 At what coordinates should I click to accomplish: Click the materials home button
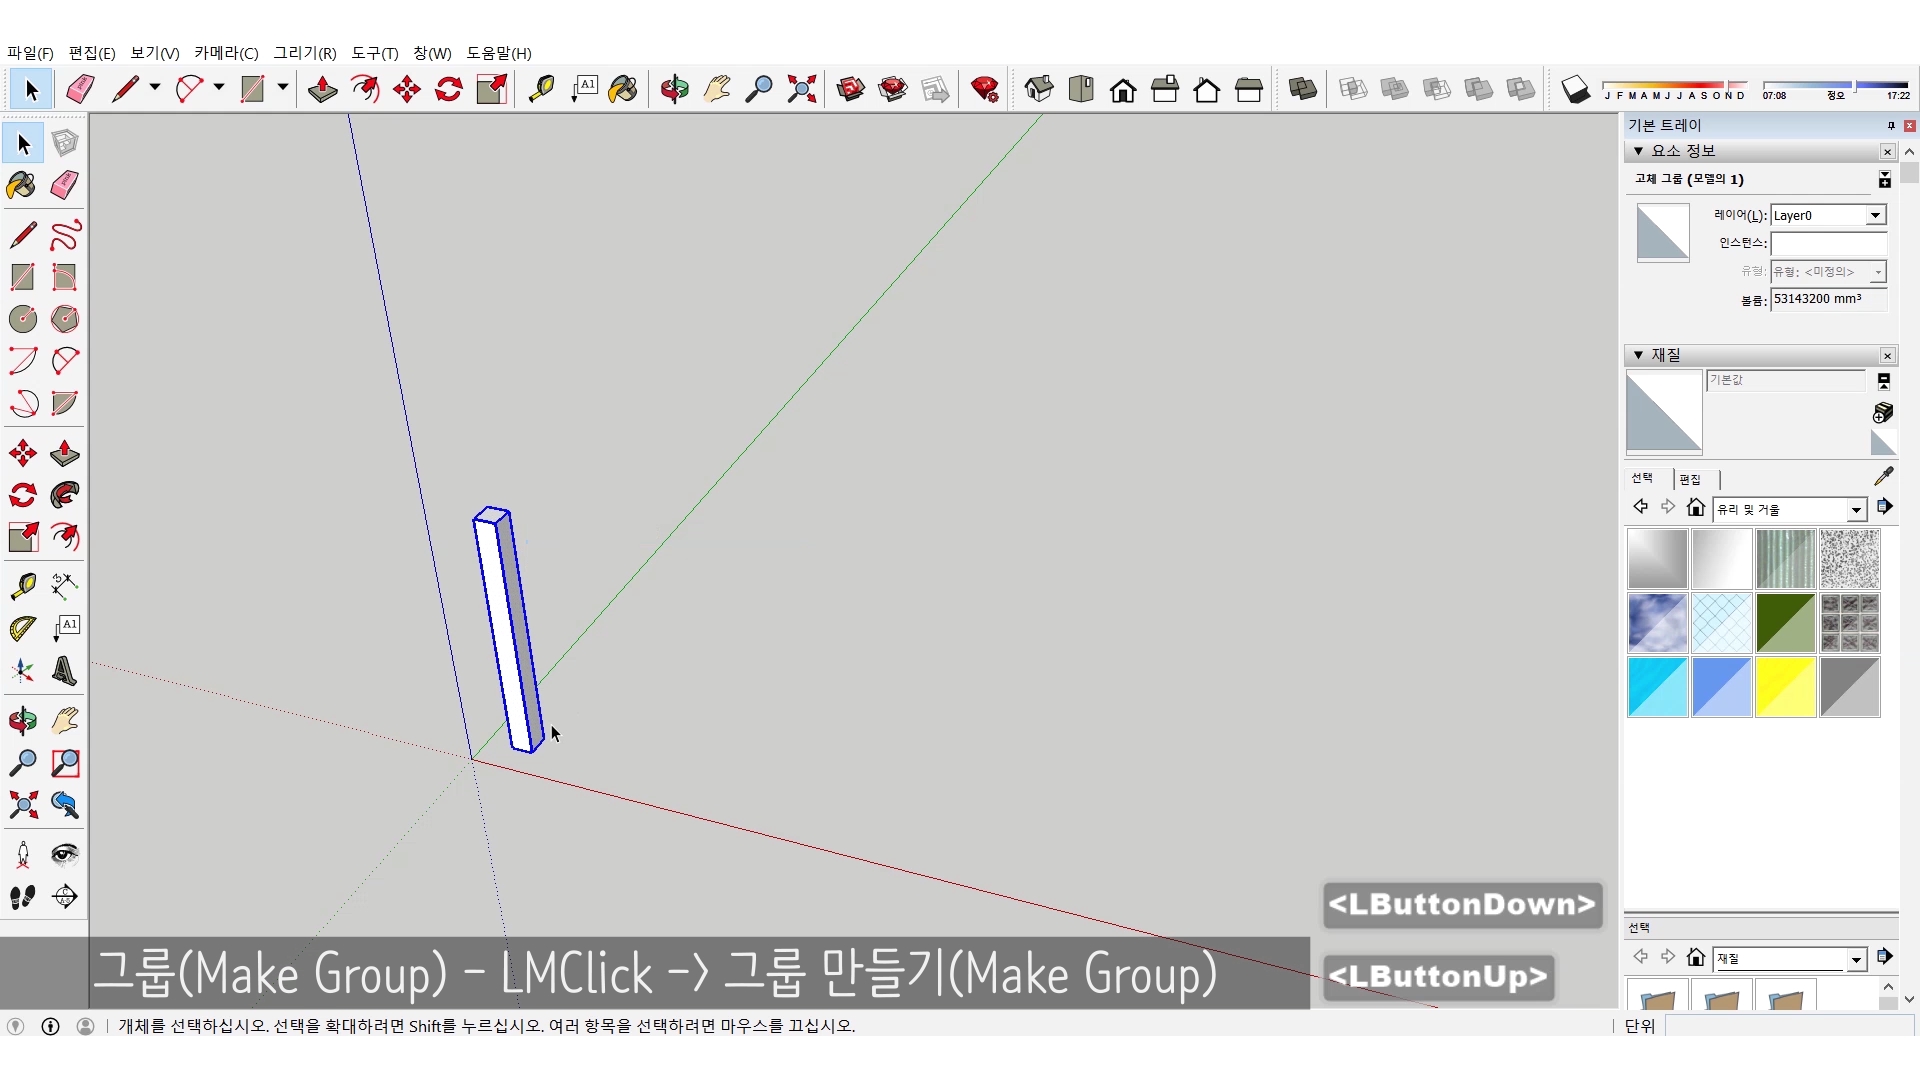coord(1695,508)
